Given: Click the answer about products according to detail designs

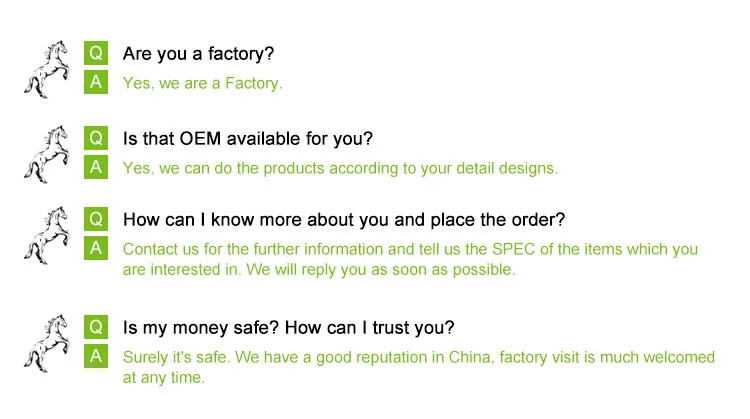Looking at the screenshot, I should click(x=340, y=168).
